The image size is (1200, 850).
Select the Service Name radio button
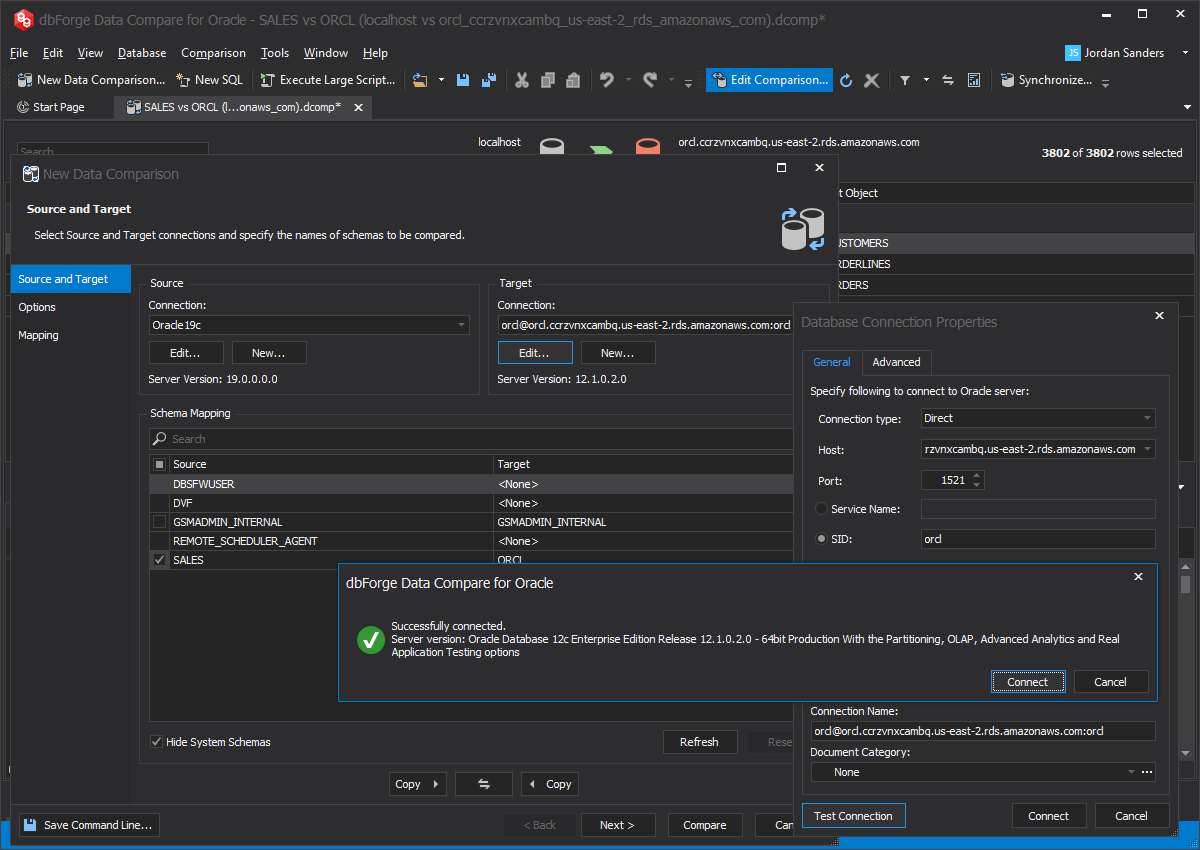pyautogui.click(x=822, y=509)
